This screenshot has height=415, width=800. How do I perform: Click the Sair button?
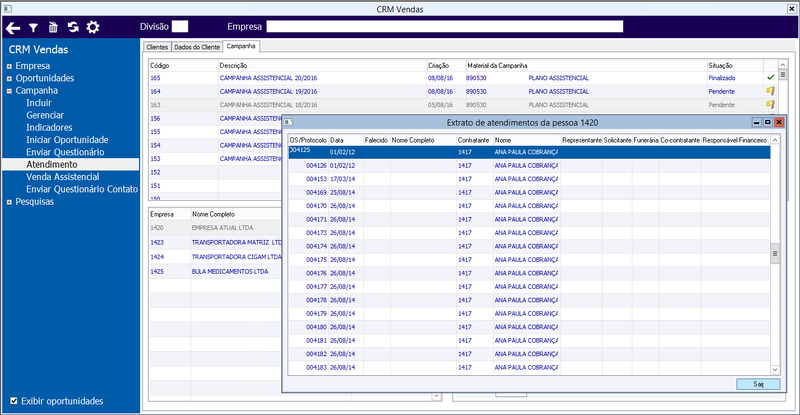(758, 384)
